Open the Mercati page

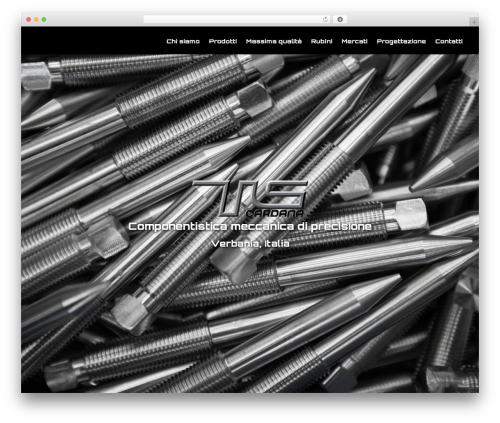pyautogui.click(x=354, y=41)
